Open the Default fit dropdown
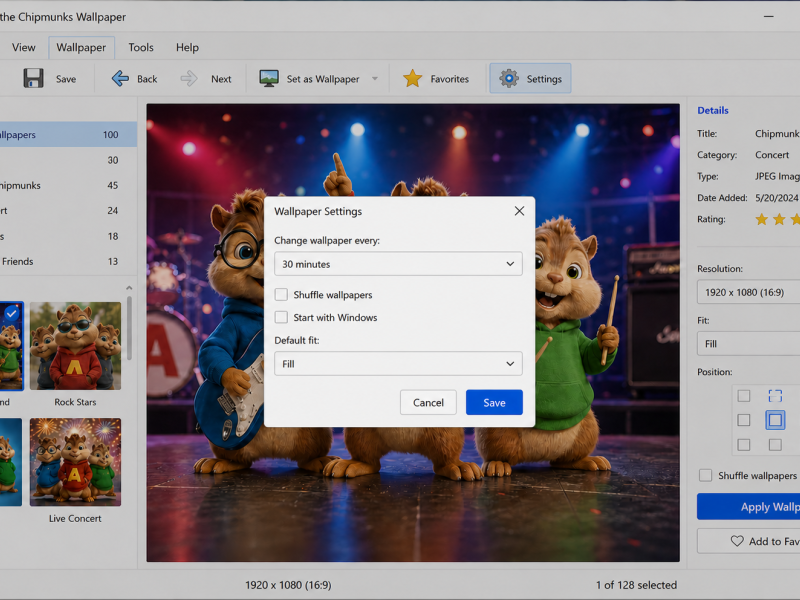Viewport: 800px width, 600px height. coord(398,364)
